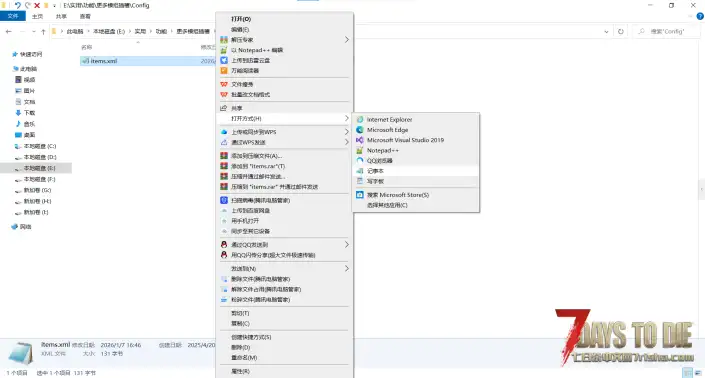Select 本地磁盘 (C:) in navigation pane
Screen dimensions: 705x378
pos(40,147)
